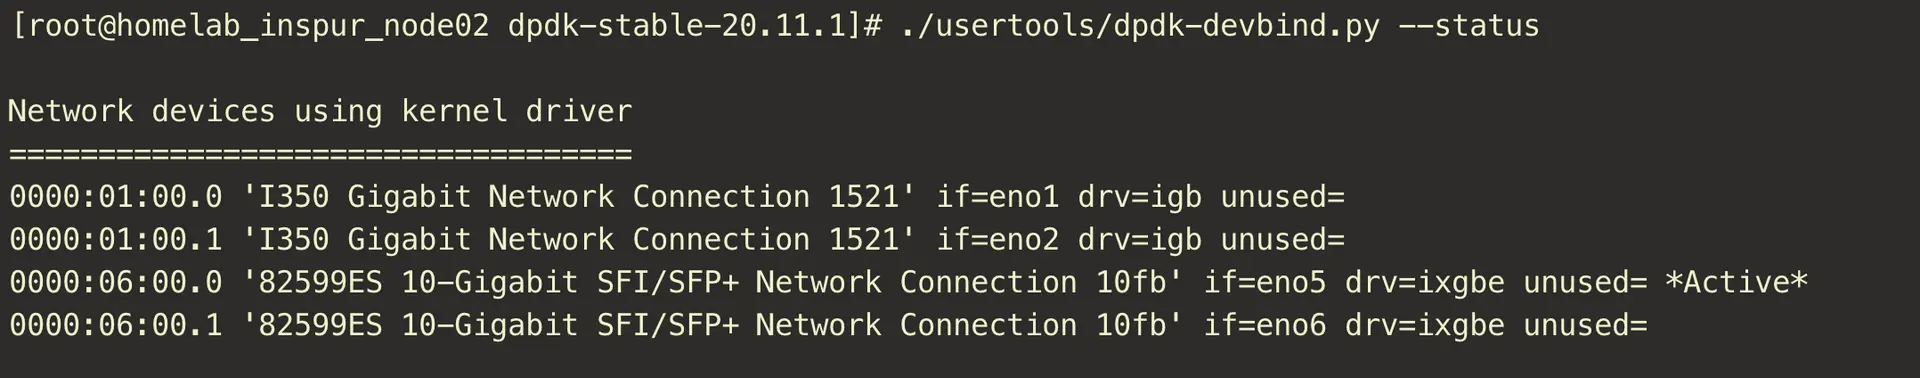Click PCI address 0000:06:00.0
Viewport: 1920px width, 378px height.
[116, 283]
